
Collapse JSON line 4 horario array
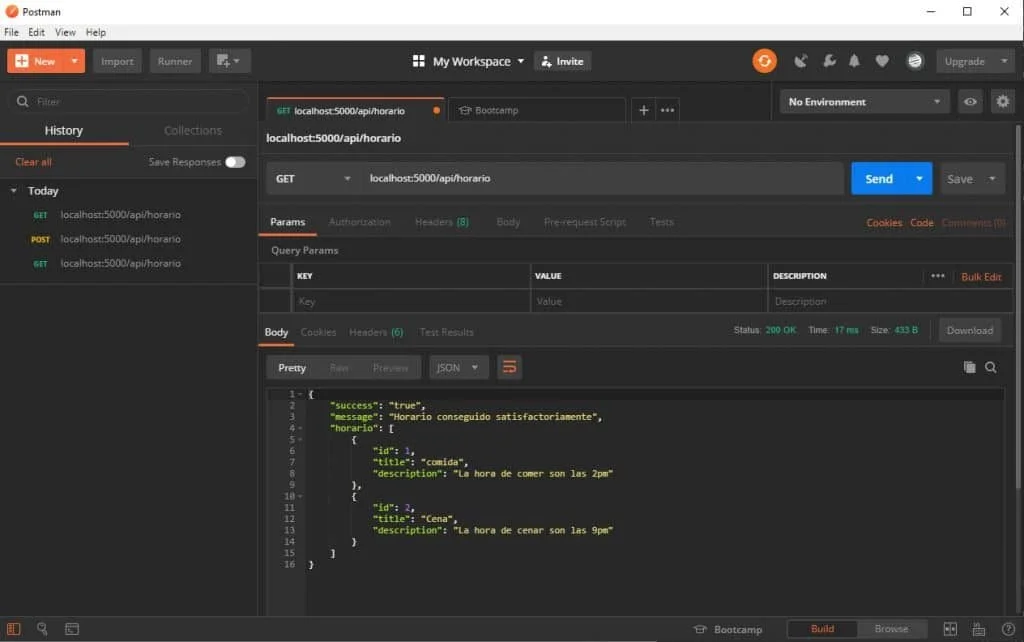click(300, 428)
